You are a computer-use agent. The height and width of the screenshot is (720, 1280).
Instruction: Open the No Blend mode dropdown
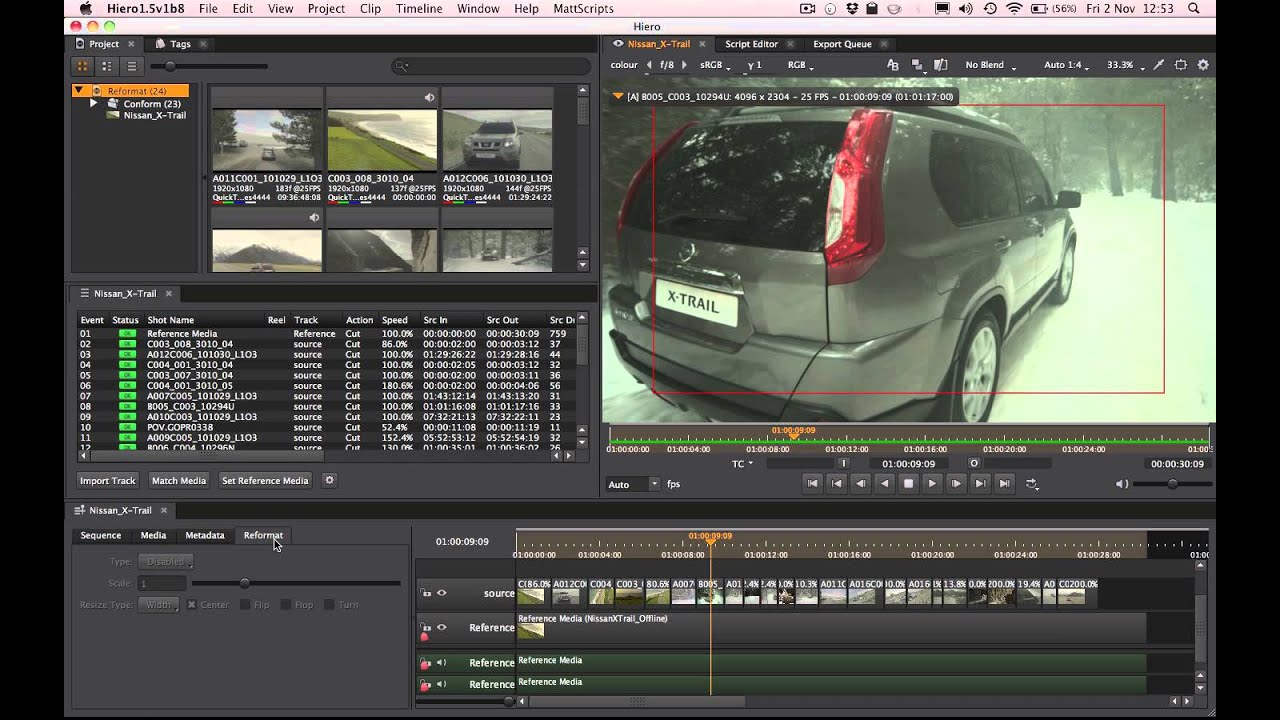tap(990, 65)
